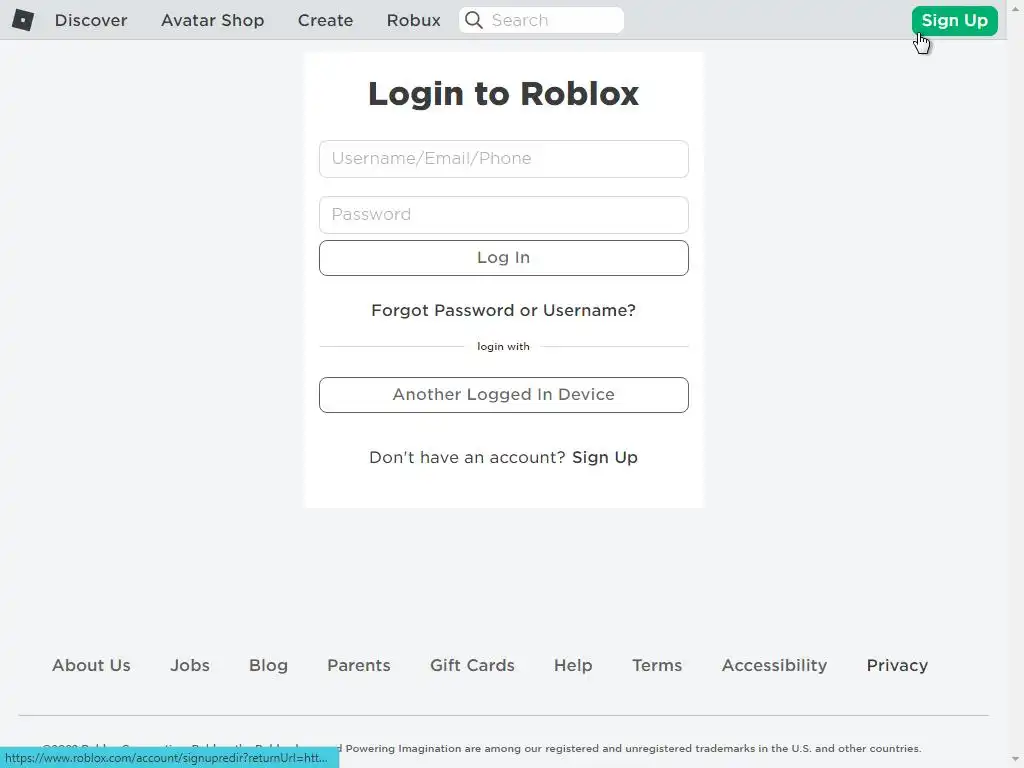This screenshot has height=768, width=1024.
Task: Open the Avatar Shop page
Action: (x=212, y=20)
